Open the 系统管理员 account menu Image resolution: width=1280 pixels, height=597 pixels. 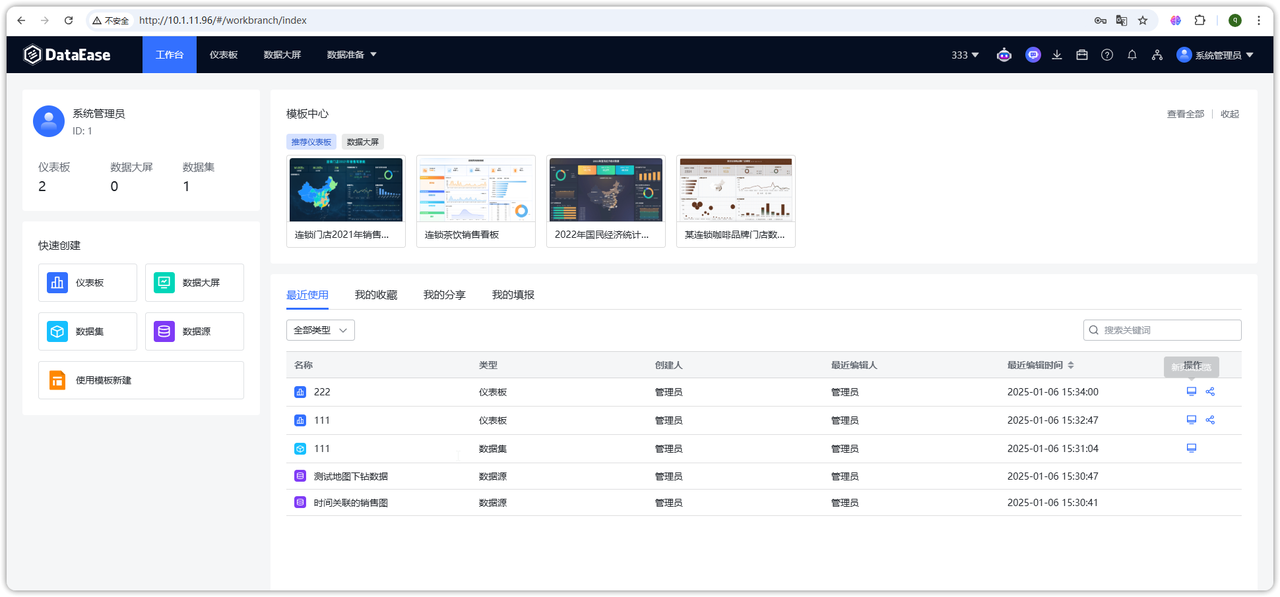[x=1215, y=55]
